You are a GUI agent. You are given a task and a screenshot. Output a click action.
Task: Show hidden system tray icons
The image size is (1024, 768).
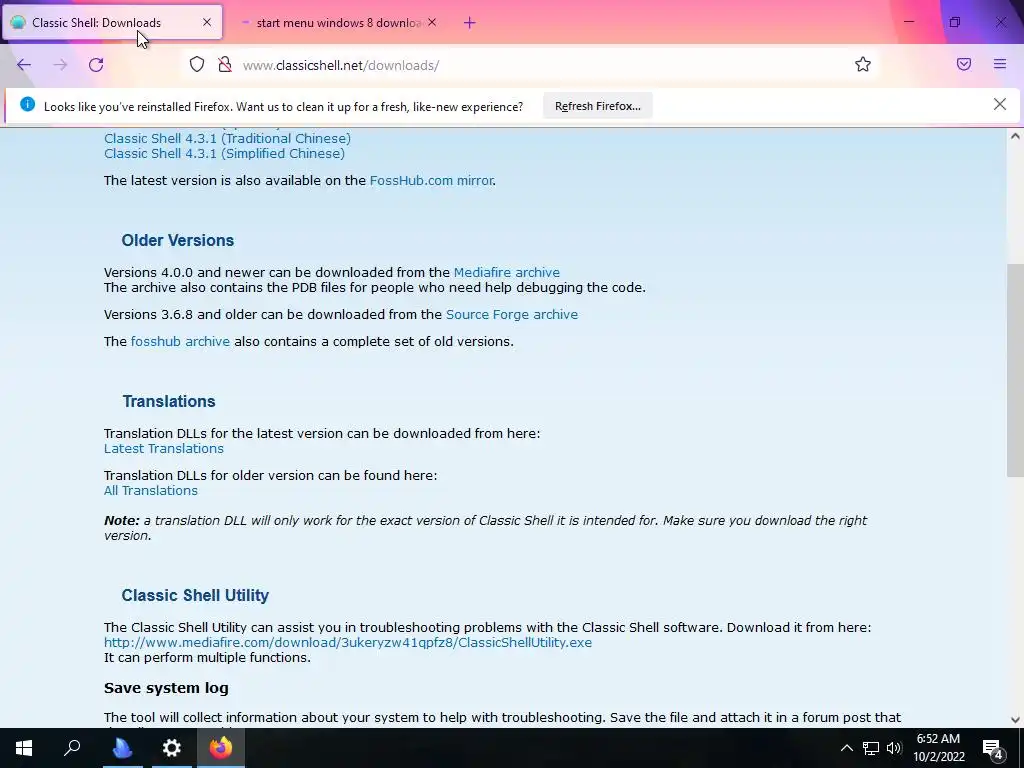[x=846, y=748]
